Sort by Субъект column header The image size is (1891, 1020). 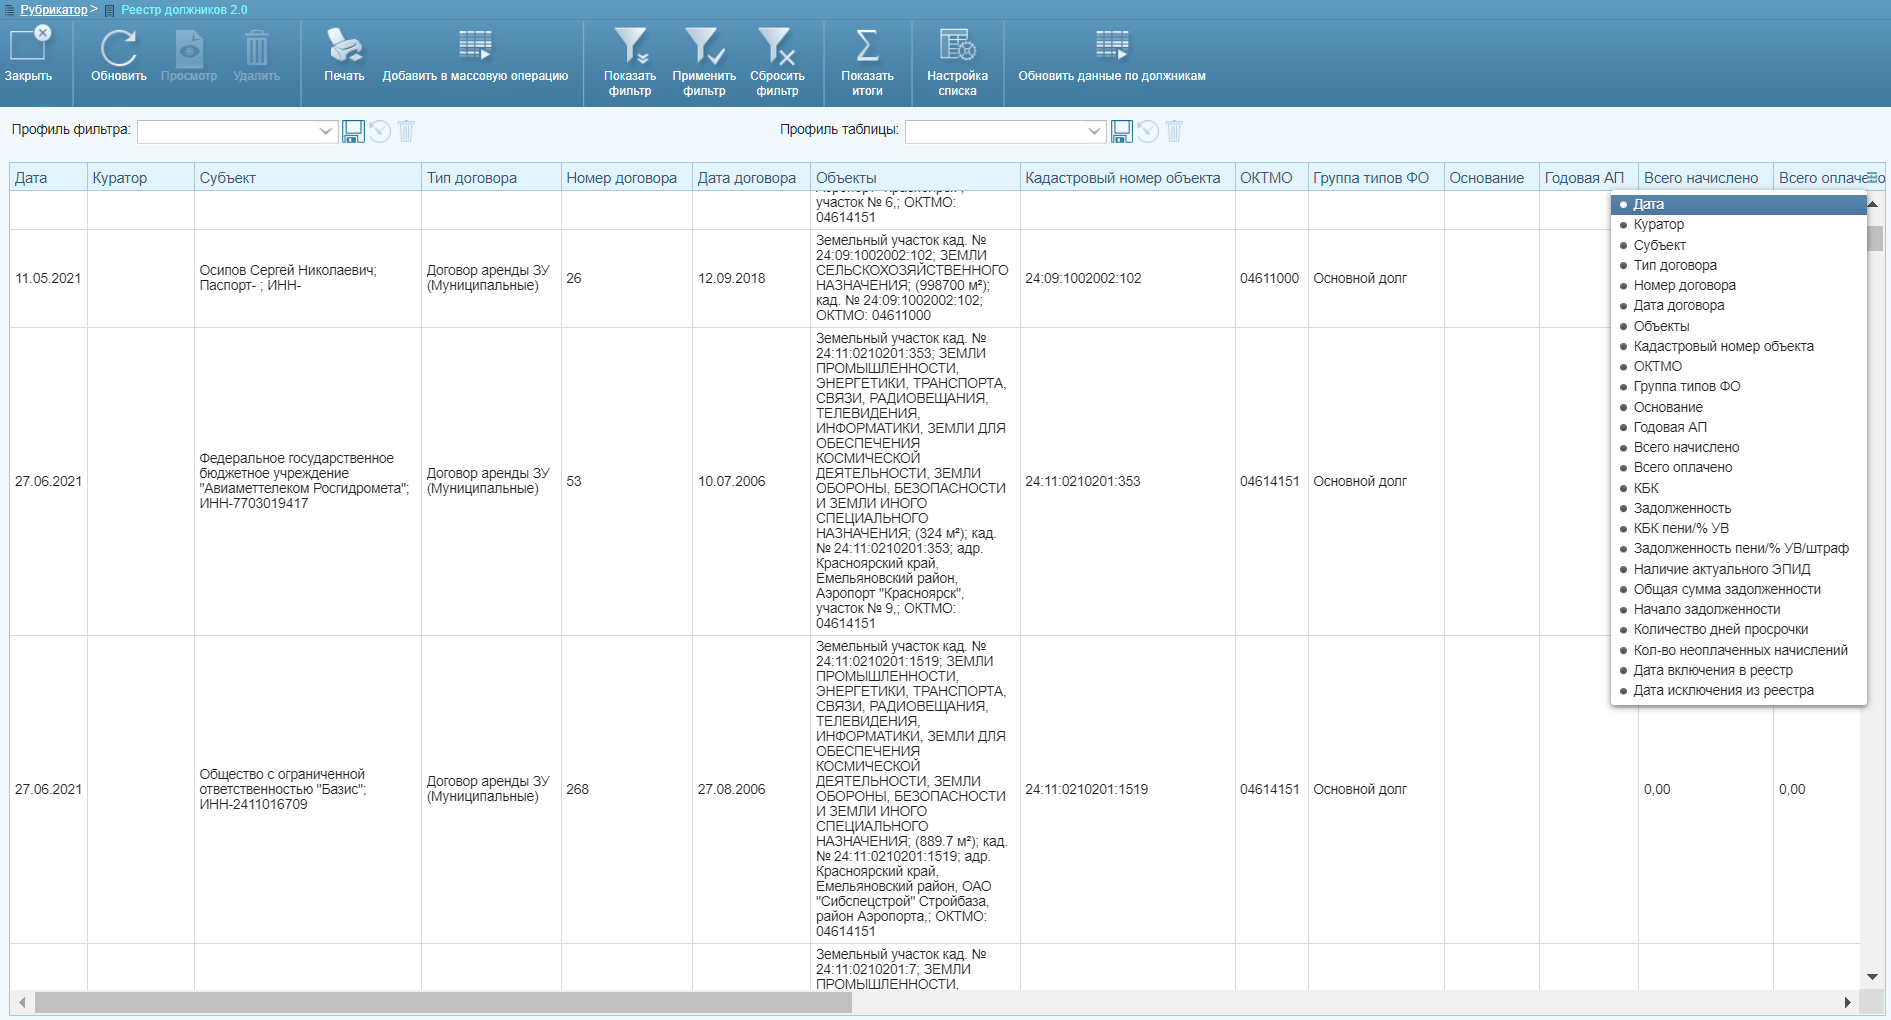pos(308,178)
